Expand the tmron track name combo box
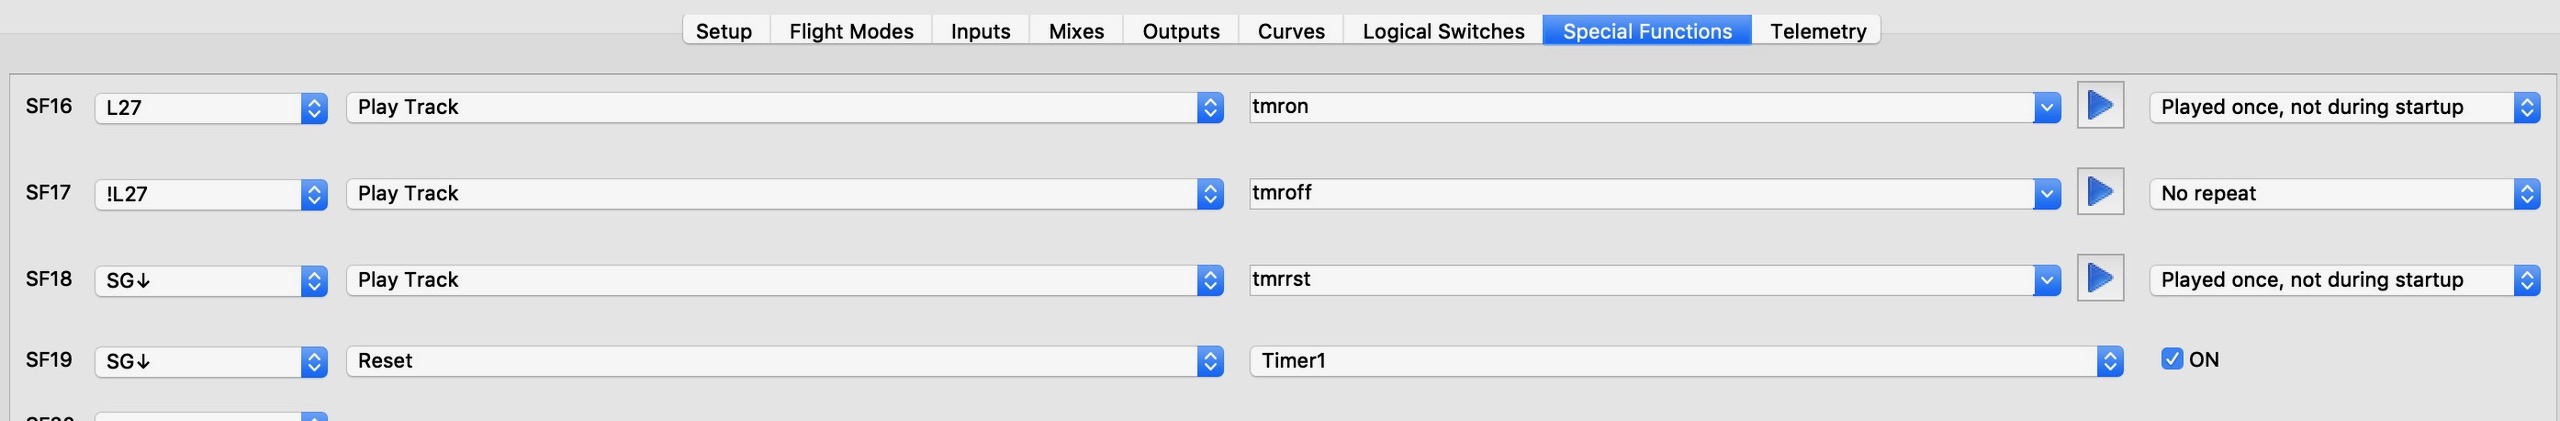Image resolution: width=2560 pixels, height=421 pixels. point(2046,107)
